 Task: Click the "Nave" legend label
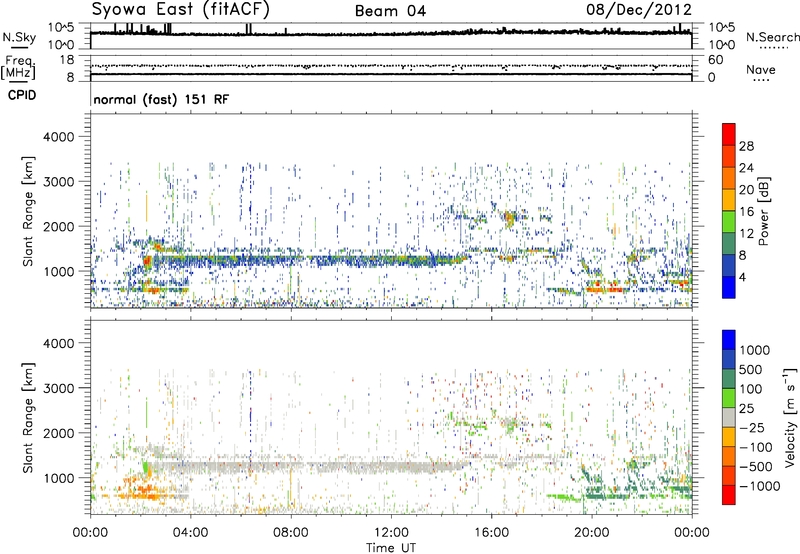point(761,69)
